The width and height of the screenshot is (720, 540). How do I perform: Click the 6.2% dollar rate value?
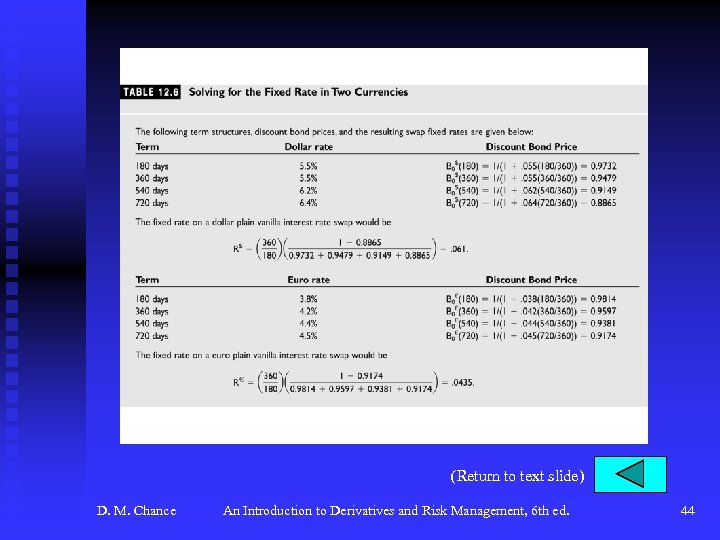pos(308,191)
